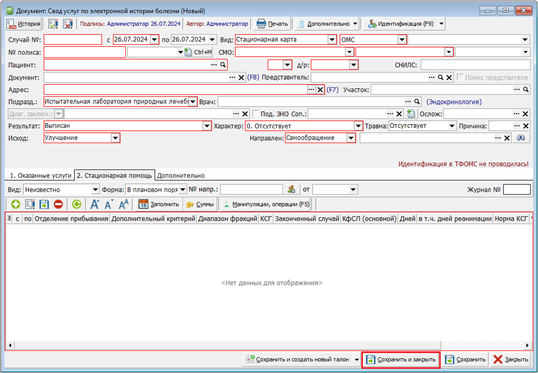This screenshot has width=538, height=373.
Task: Open the ellipsis browse in Адрес field
Action: click(x=311, y=90)
